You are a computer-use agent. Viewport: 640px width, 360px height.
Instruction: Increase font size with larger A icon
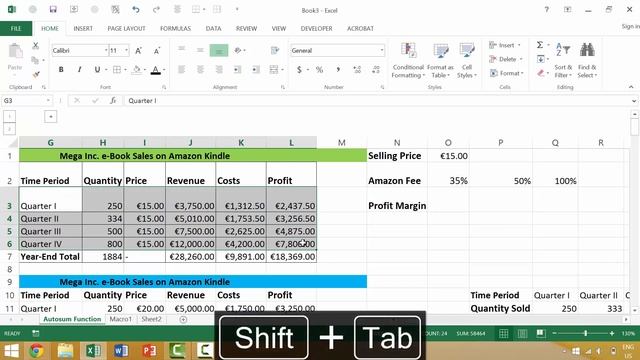[138, 51]
